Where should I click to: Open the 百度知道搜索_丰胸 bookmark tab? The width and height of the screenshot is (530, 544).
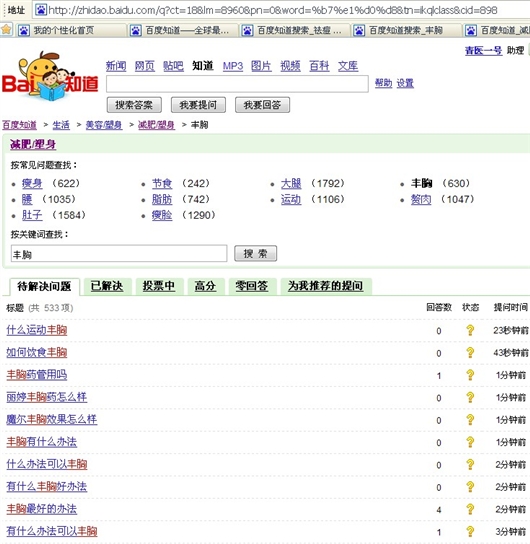(x=407, y=31)
